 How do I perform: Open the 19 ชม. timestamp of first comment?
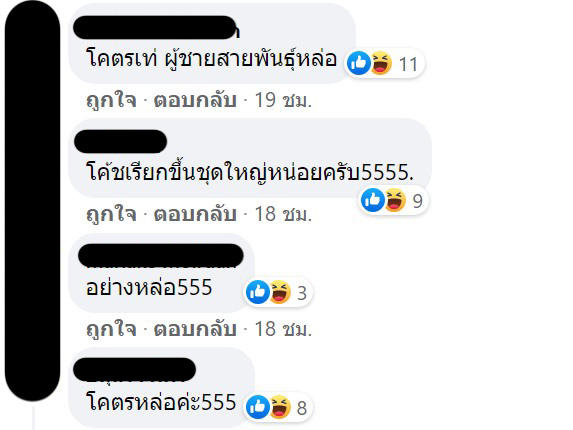tap(283, 100)
